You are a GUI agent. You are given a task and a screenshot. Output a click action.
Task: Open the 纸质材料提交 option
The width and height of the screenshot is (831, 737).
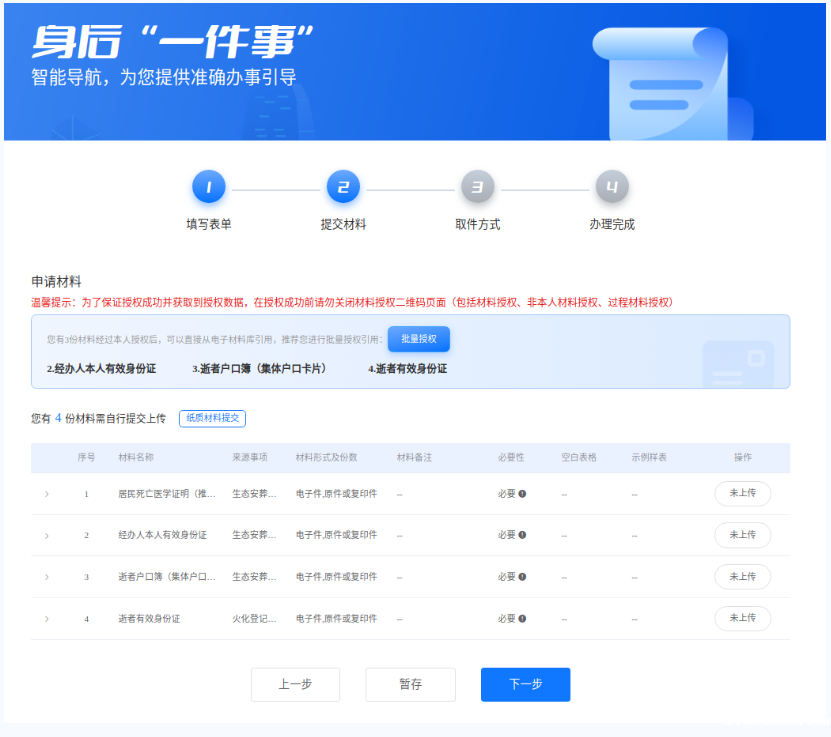point(212,419)
